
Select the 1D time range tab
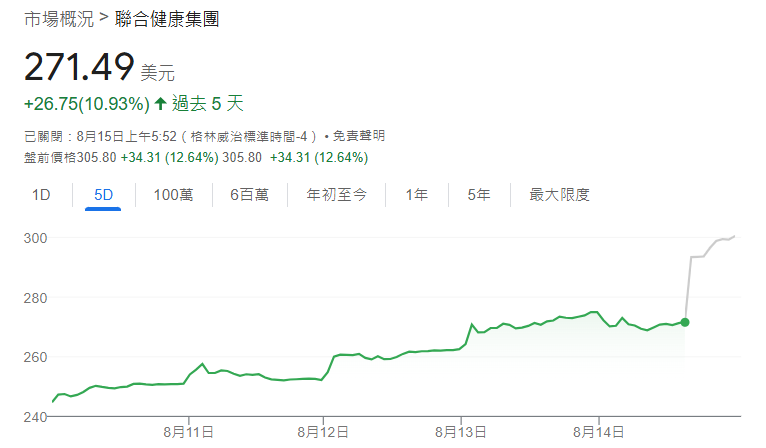click(x=41, y=195)
